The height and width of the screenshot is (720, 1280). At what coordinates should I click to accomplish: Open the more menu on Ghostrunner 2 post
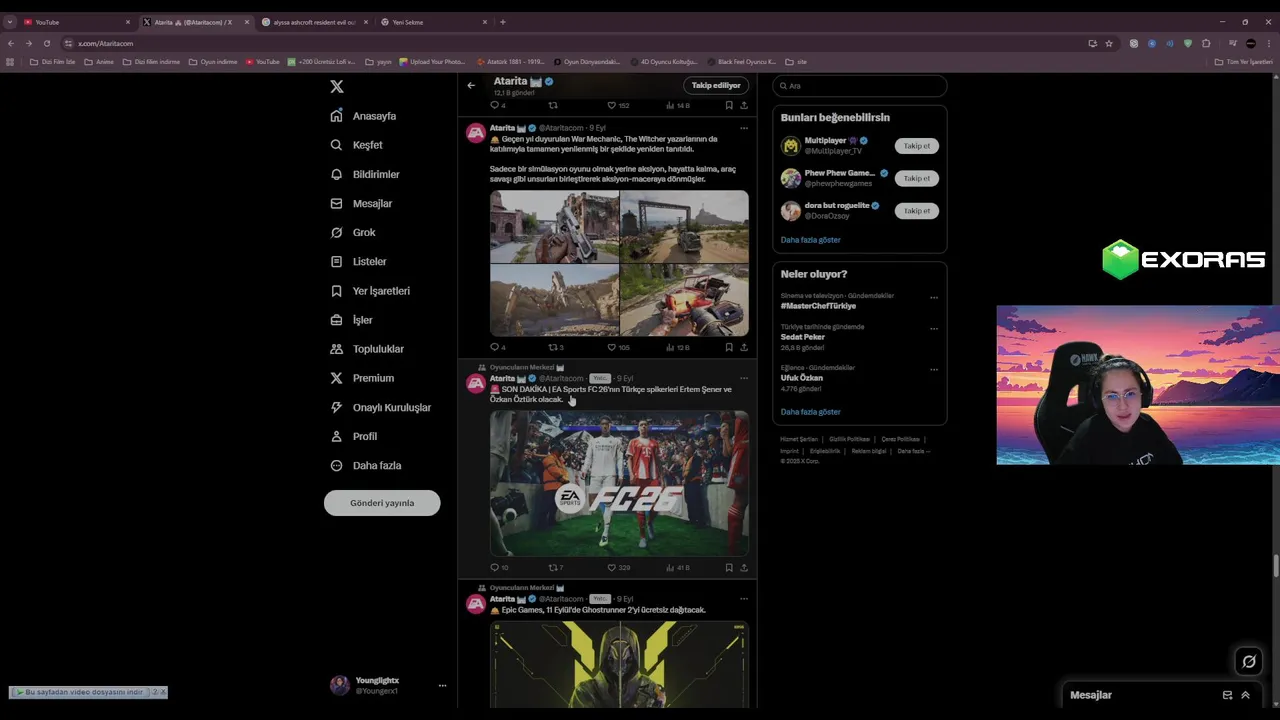click(743, 598)
